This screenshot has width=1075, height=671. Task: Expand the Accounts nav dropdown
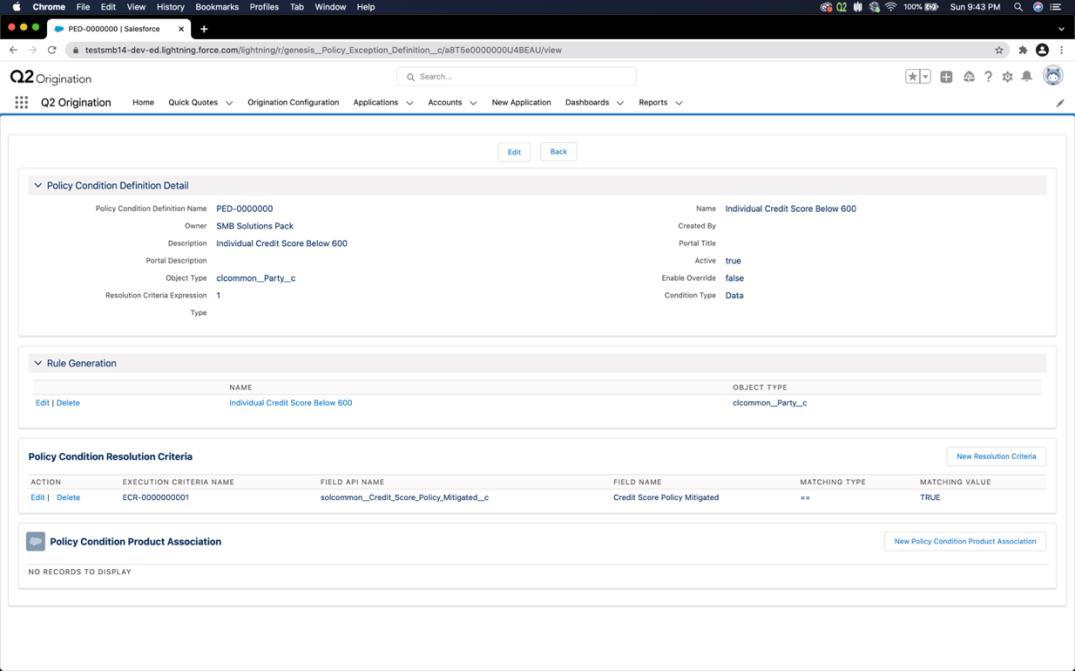pos(473,103)
